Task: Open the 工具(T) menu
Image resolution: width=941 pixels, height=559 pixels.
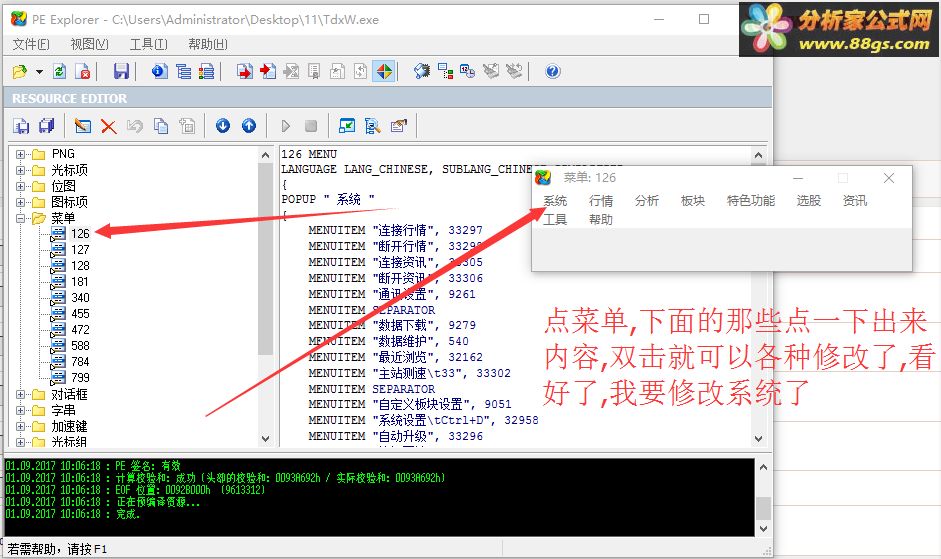Action: tap(149, 44)
